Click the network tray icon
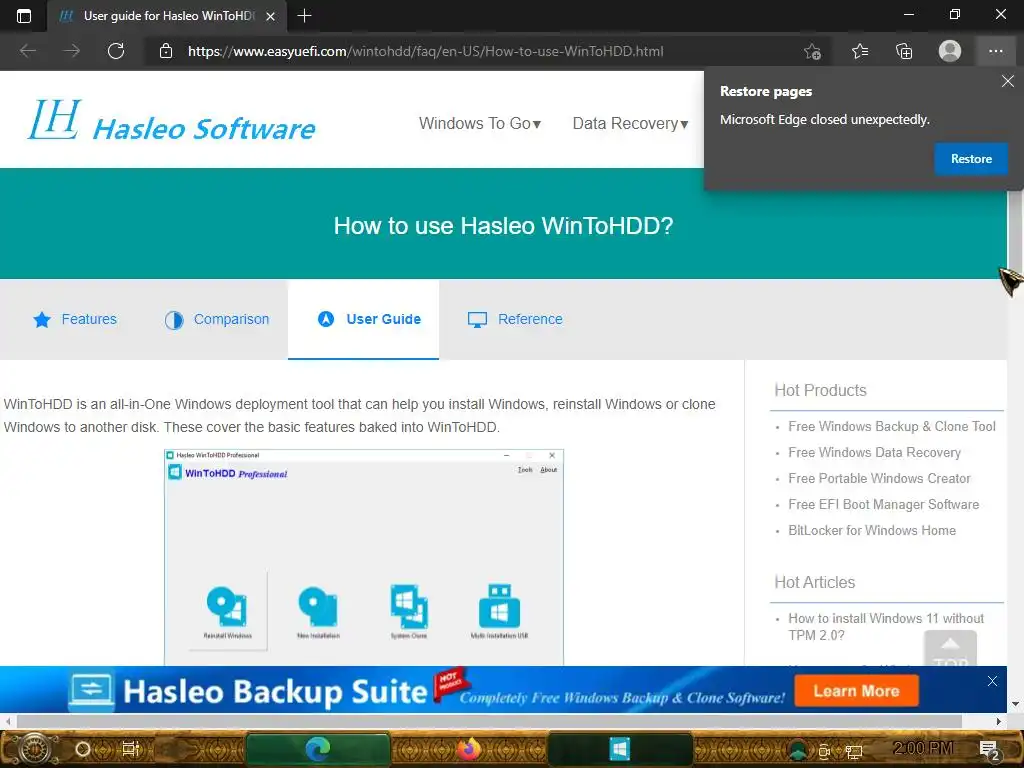Screen dimensions: 1024x768 click(854, 752)
